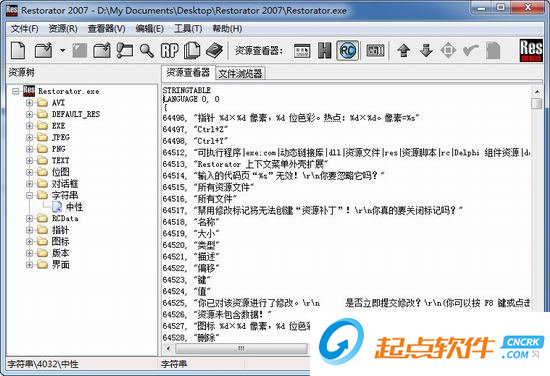Switch to the 文件浏览器 tab

click(x=240, y=73)
